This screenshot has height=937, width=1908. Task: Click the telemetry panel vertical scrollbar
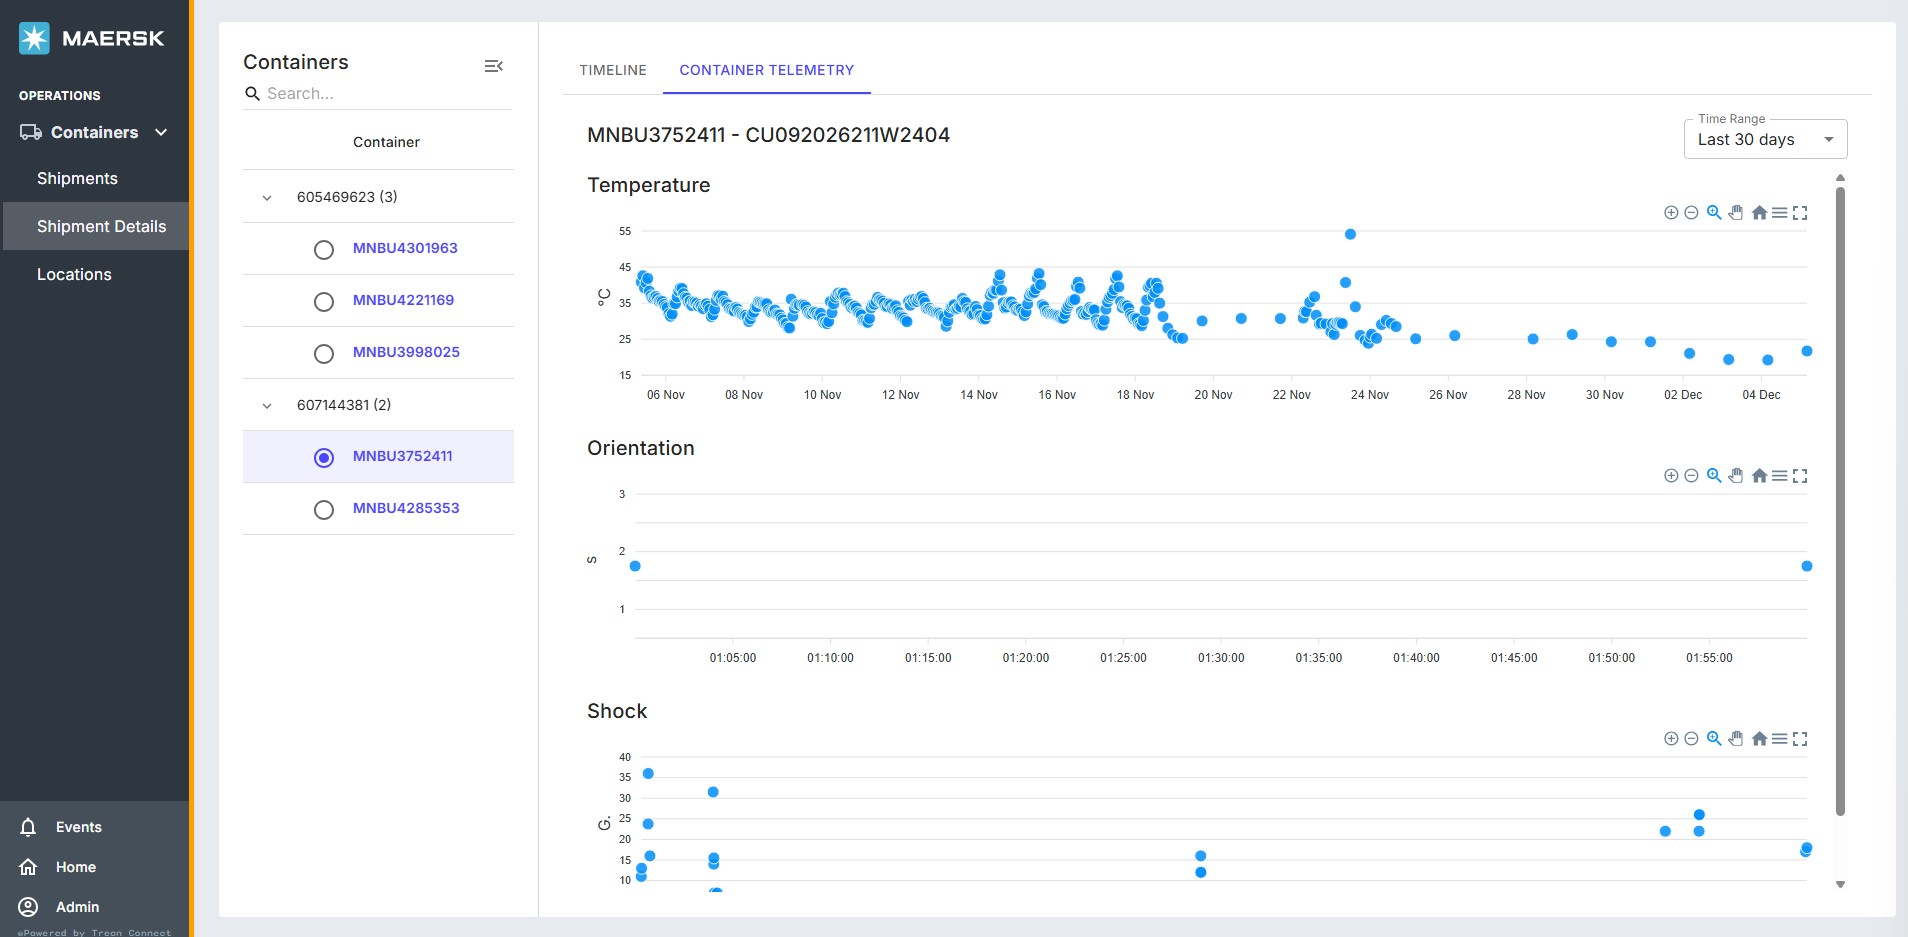pos(1840,500)
